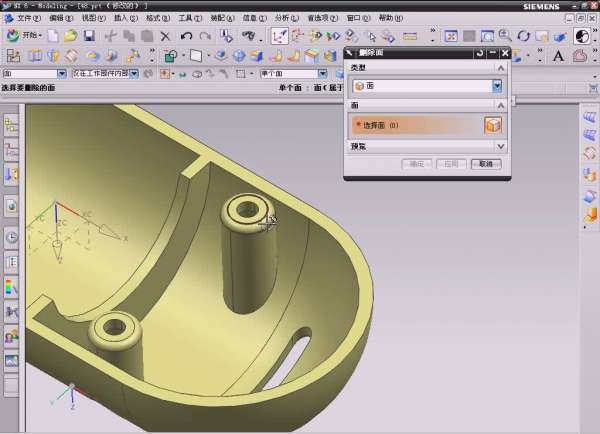Click the Undo arrow icon
Image resolution: width=600 pixels, height=434 pixels.
coord(186,36)
